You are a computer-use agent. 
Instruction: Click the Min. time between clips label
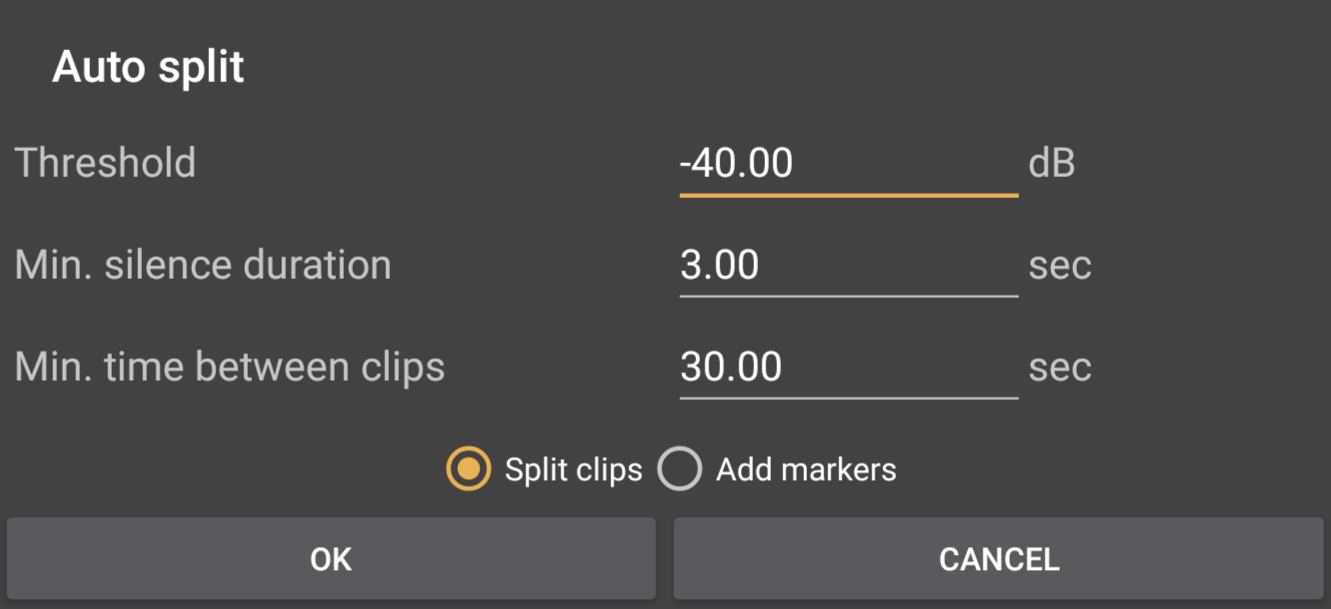pyautogui.click(x=230, y=367)
